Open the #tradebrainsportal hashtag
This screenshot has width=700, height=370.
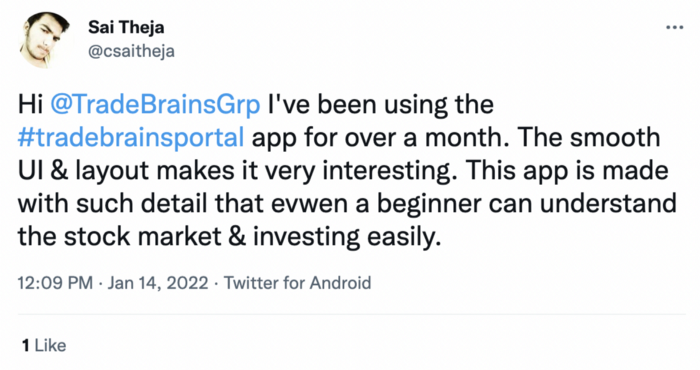click(131, 138)
